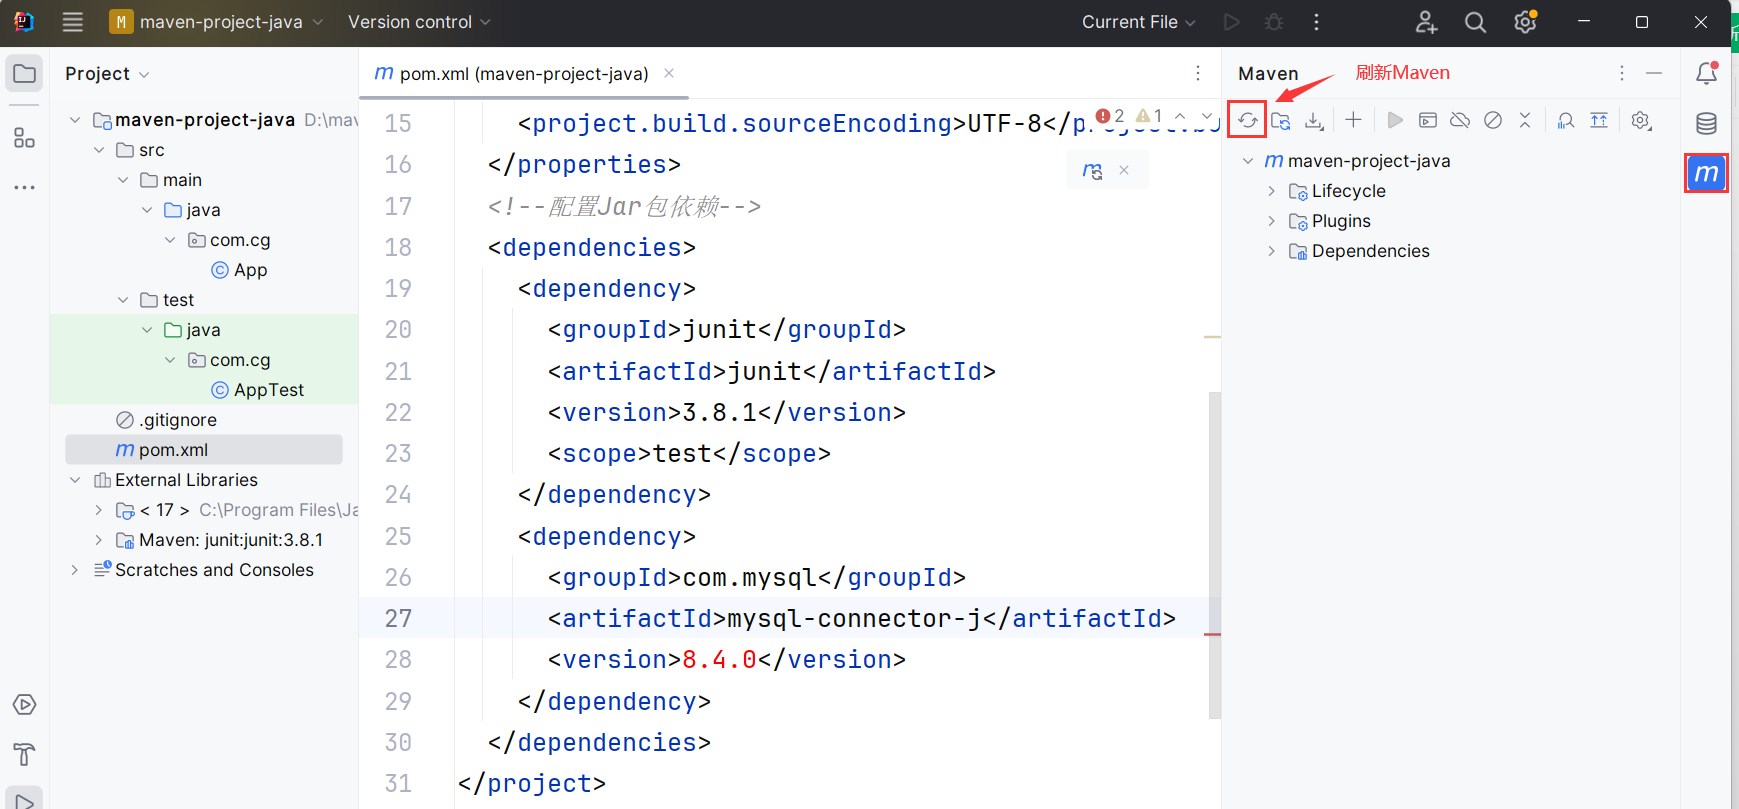Load Maven changes floating icon in editor
The image size is (1739, 809).
point(1092,171)
